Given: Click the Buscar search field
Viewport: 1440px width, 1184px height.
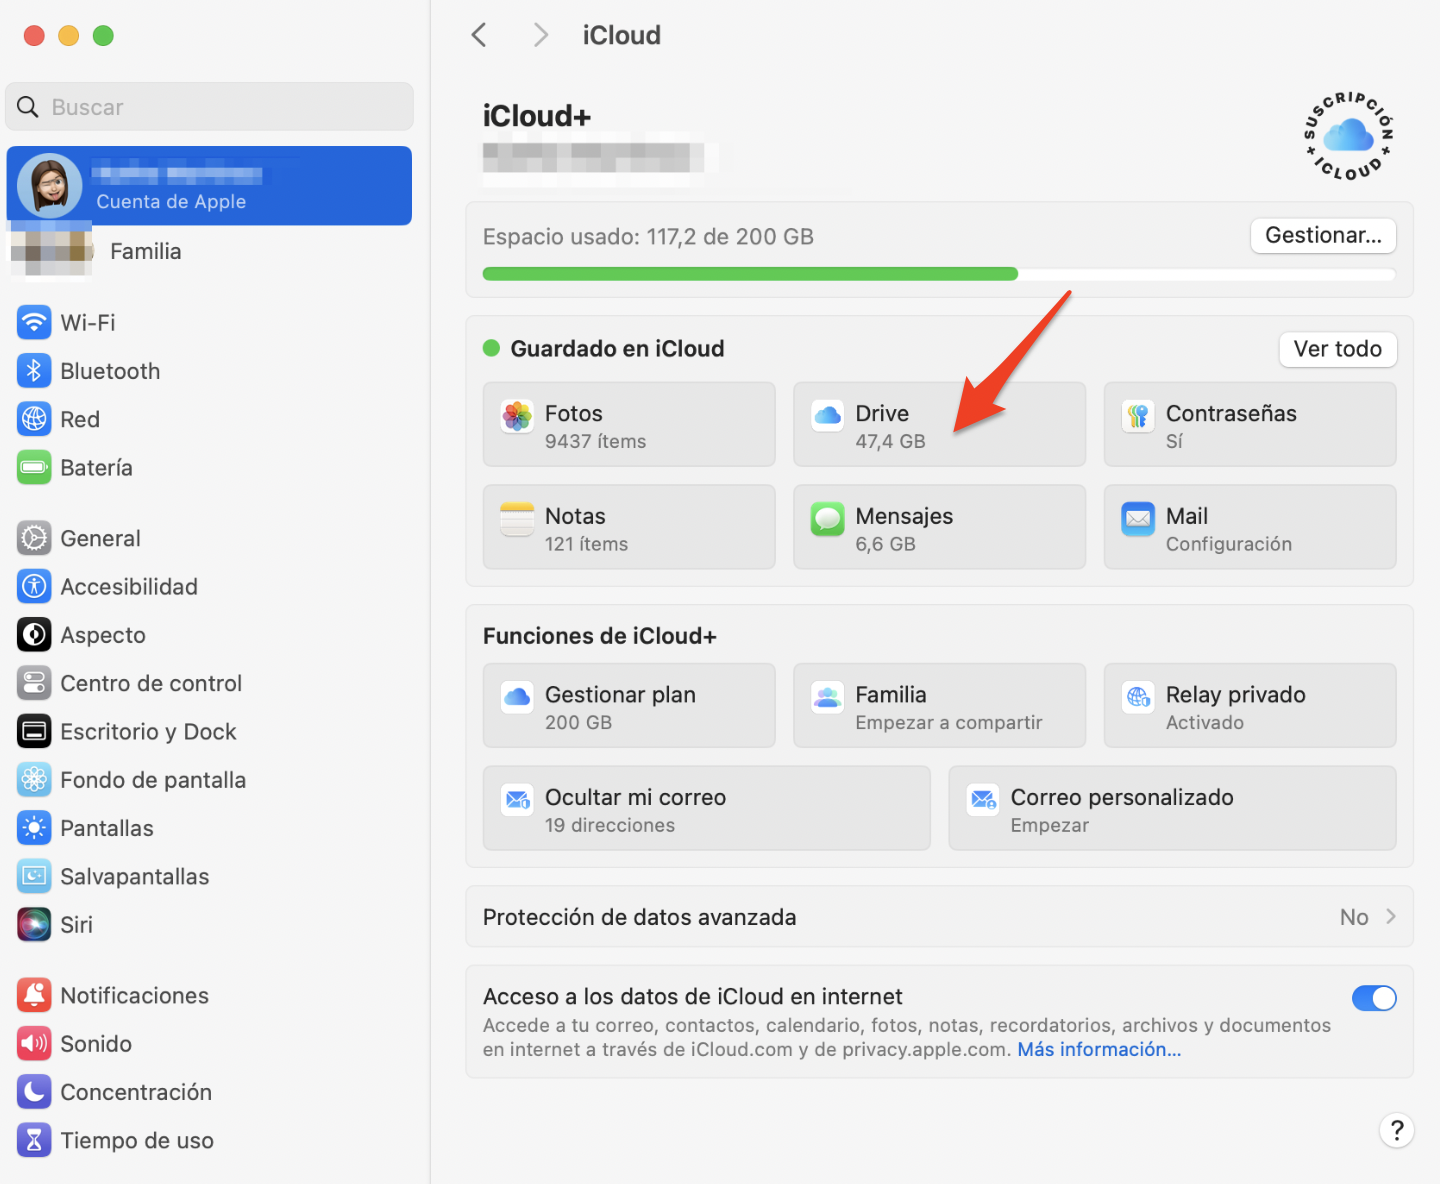Looking at the screenshot, I should [x=209, y=107].
